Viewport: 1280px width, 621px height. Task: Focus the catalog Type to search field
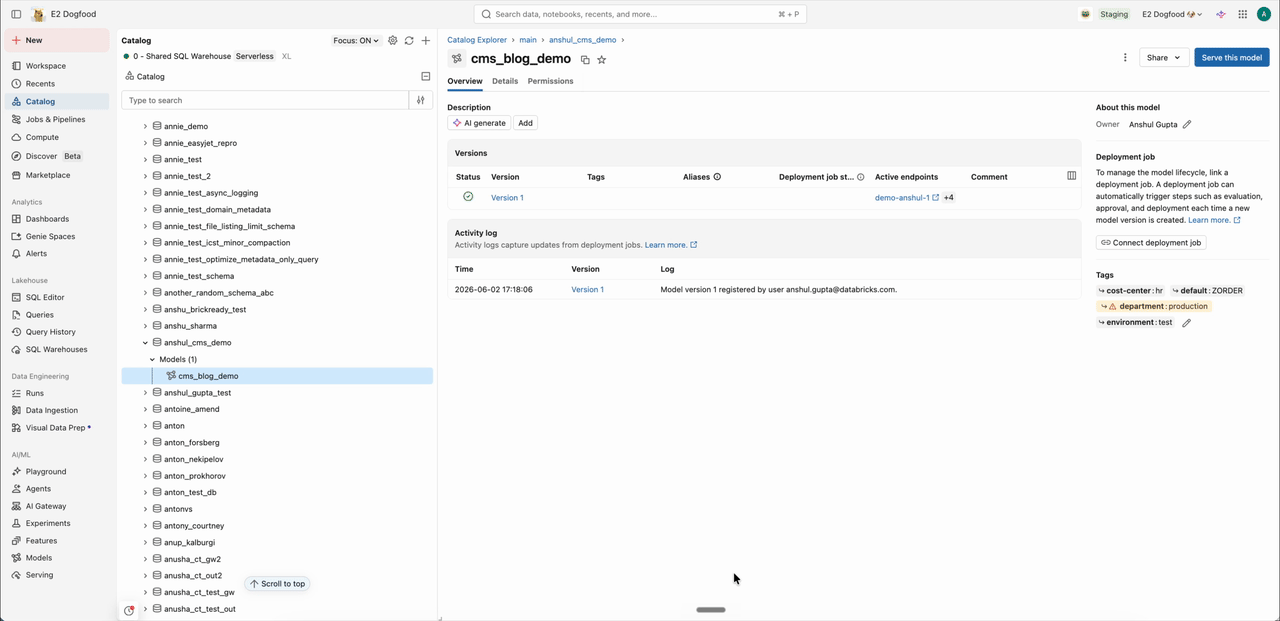point(265,100)
